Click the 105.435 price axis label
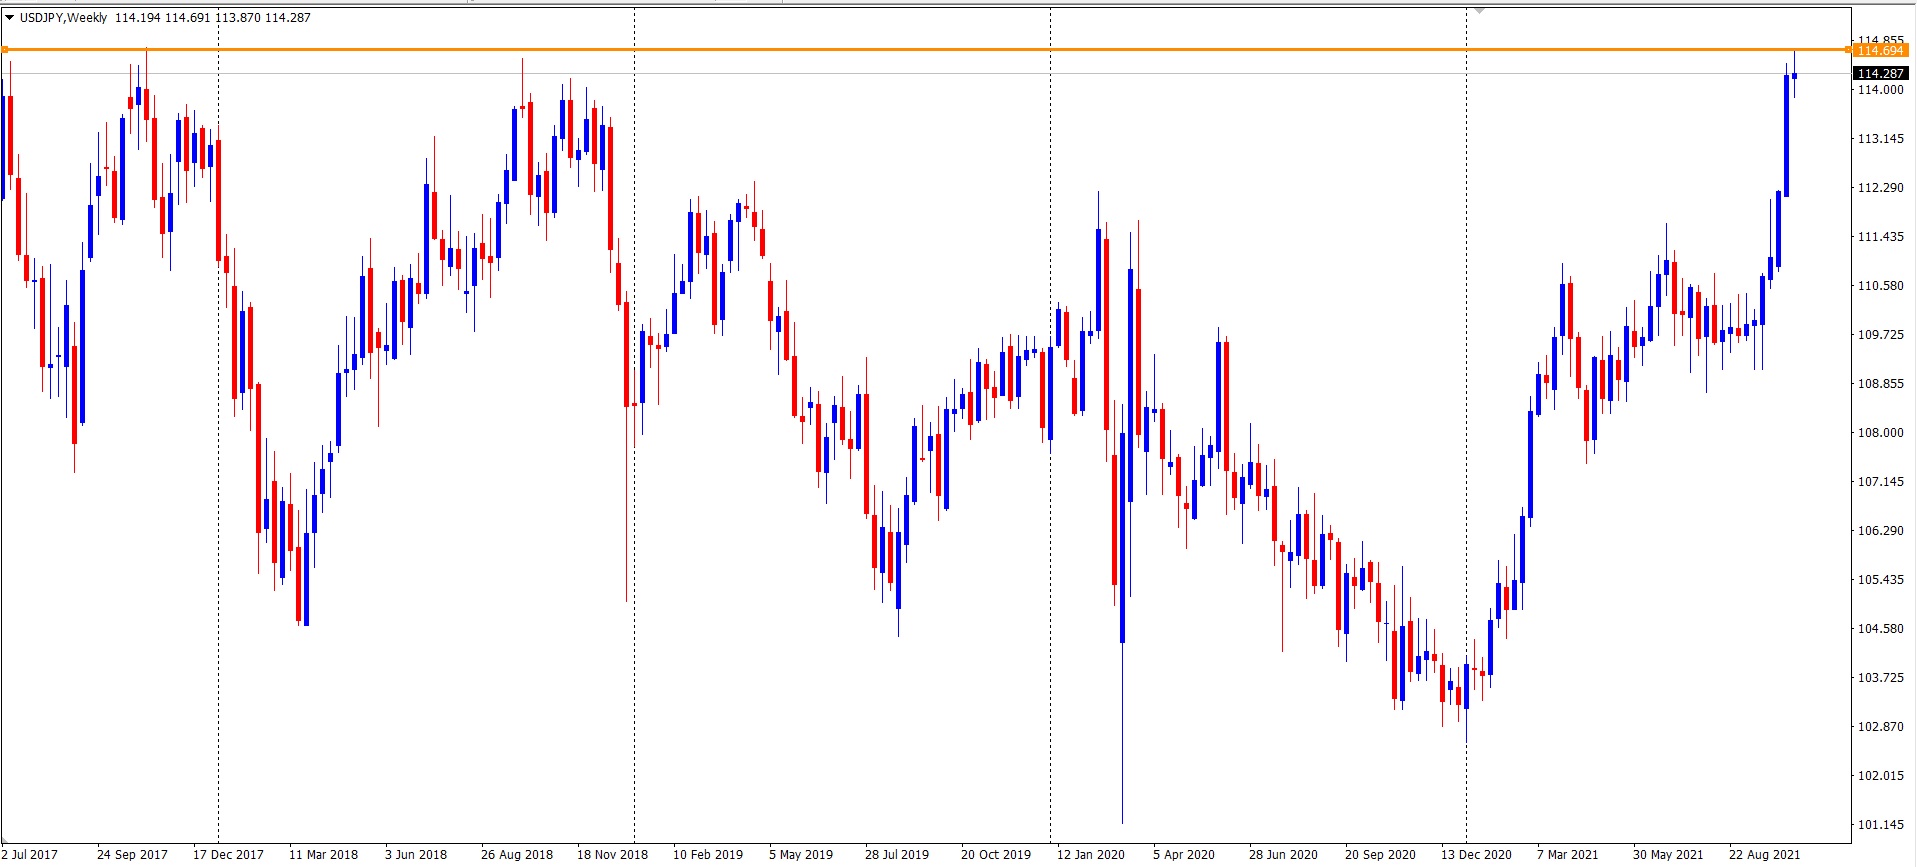 (x=1880, y=579)
